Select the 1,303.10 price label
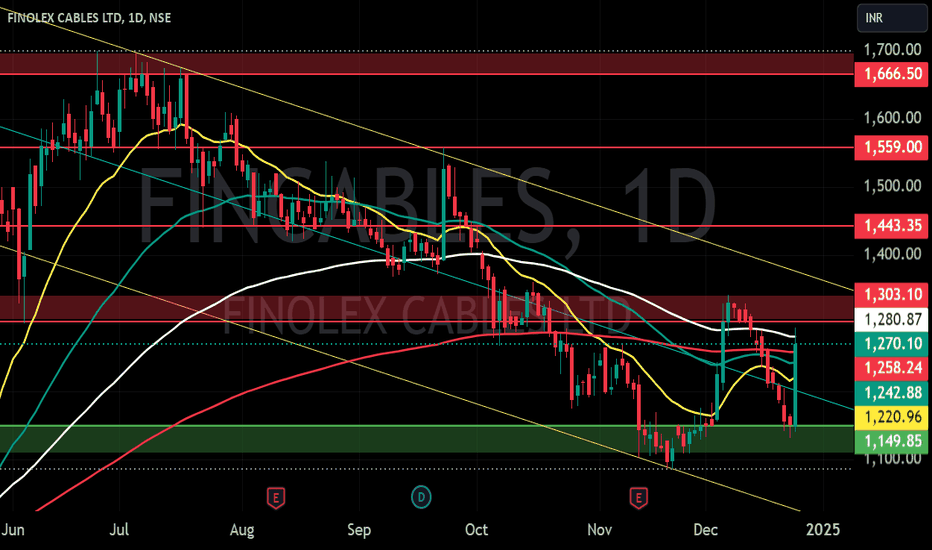Screen dimensions: 932x550 (x=893, y=295)
